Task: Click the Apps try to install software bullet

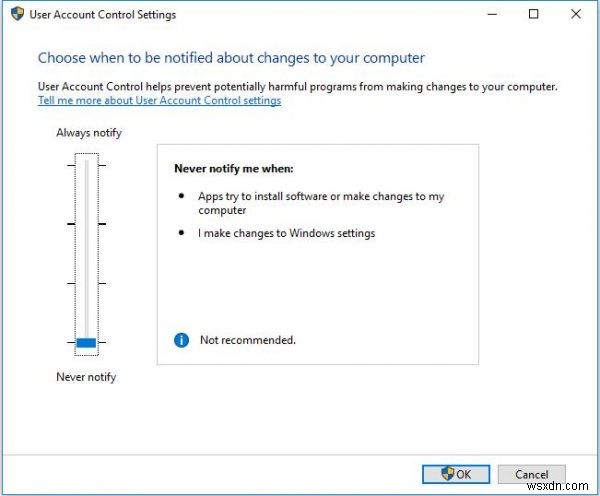Action: 320,203
